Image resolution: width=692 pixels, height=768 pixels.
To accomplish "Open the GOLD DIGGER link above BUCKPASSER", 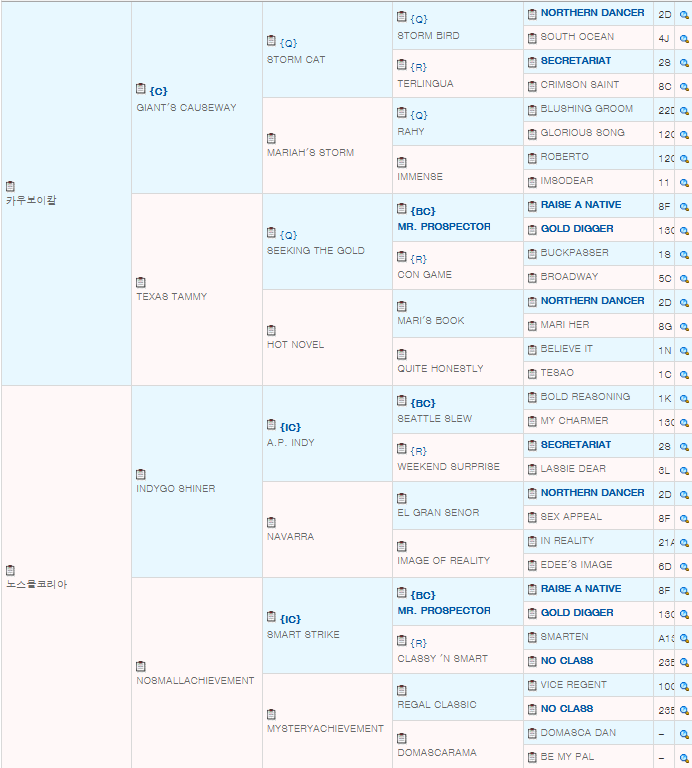I will coord(577,229).
